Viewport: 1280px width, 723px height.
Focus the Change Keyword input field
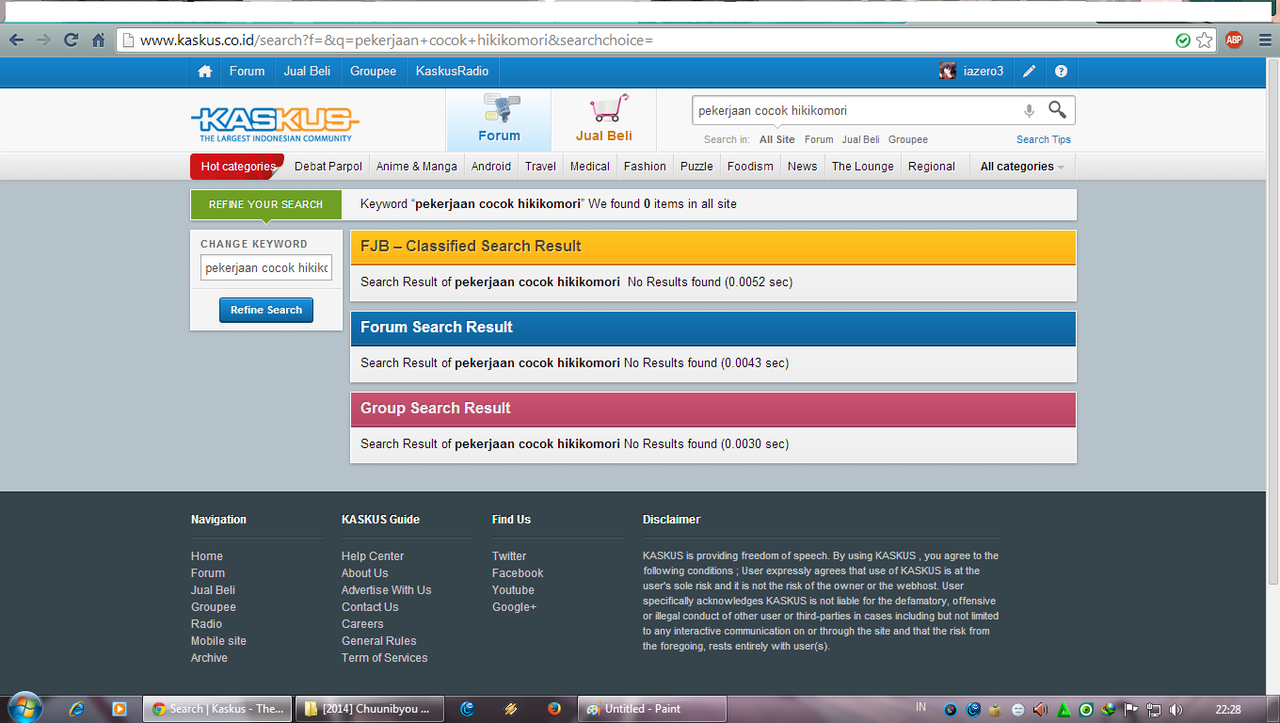pyautogui.click(x=266, y=268)
